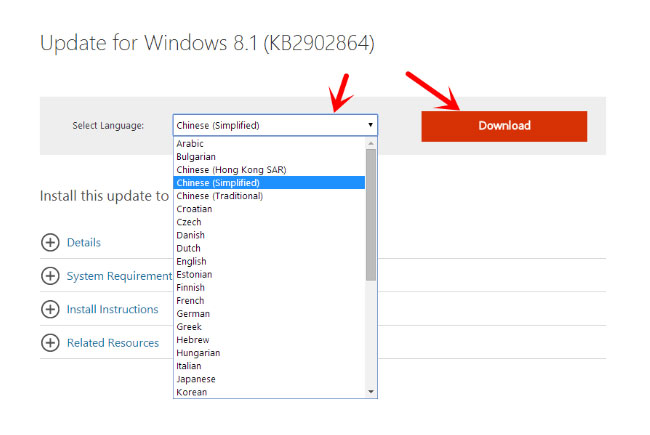This screenshot has width=650, height=435.
Task: Select Korean from the language list
Action: [269, 392]
